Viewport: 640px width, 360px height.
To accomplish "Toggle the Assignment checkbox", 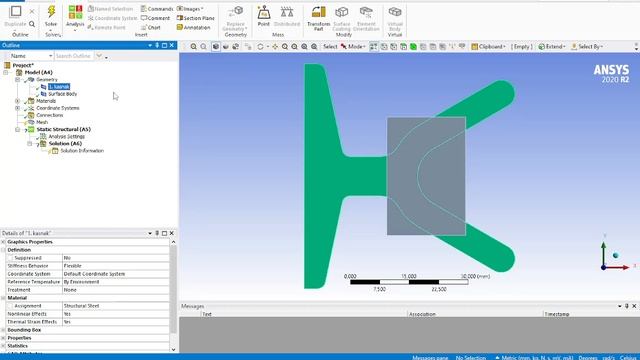I will [11, 306].
